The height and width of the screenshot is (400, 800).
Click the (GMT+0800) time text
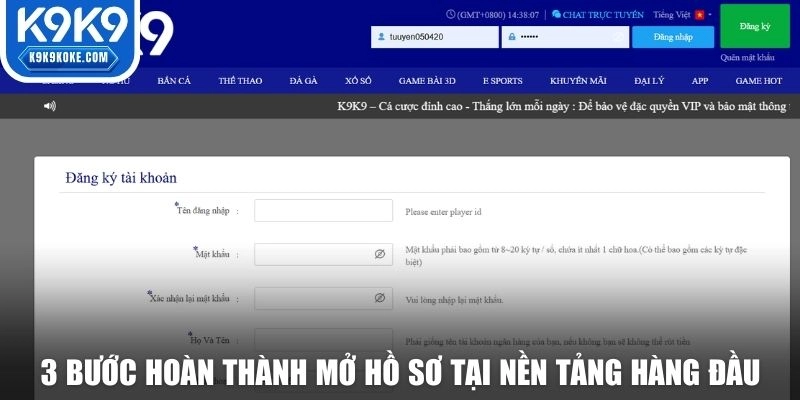click(498, 15)
